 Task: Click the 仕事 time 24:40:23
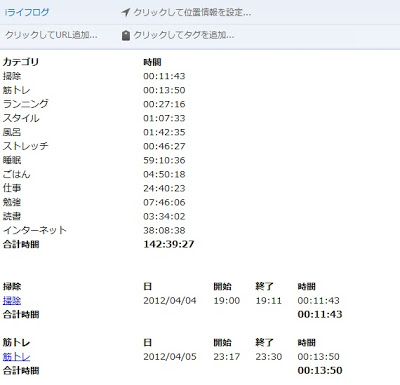[x=164, y=188]
